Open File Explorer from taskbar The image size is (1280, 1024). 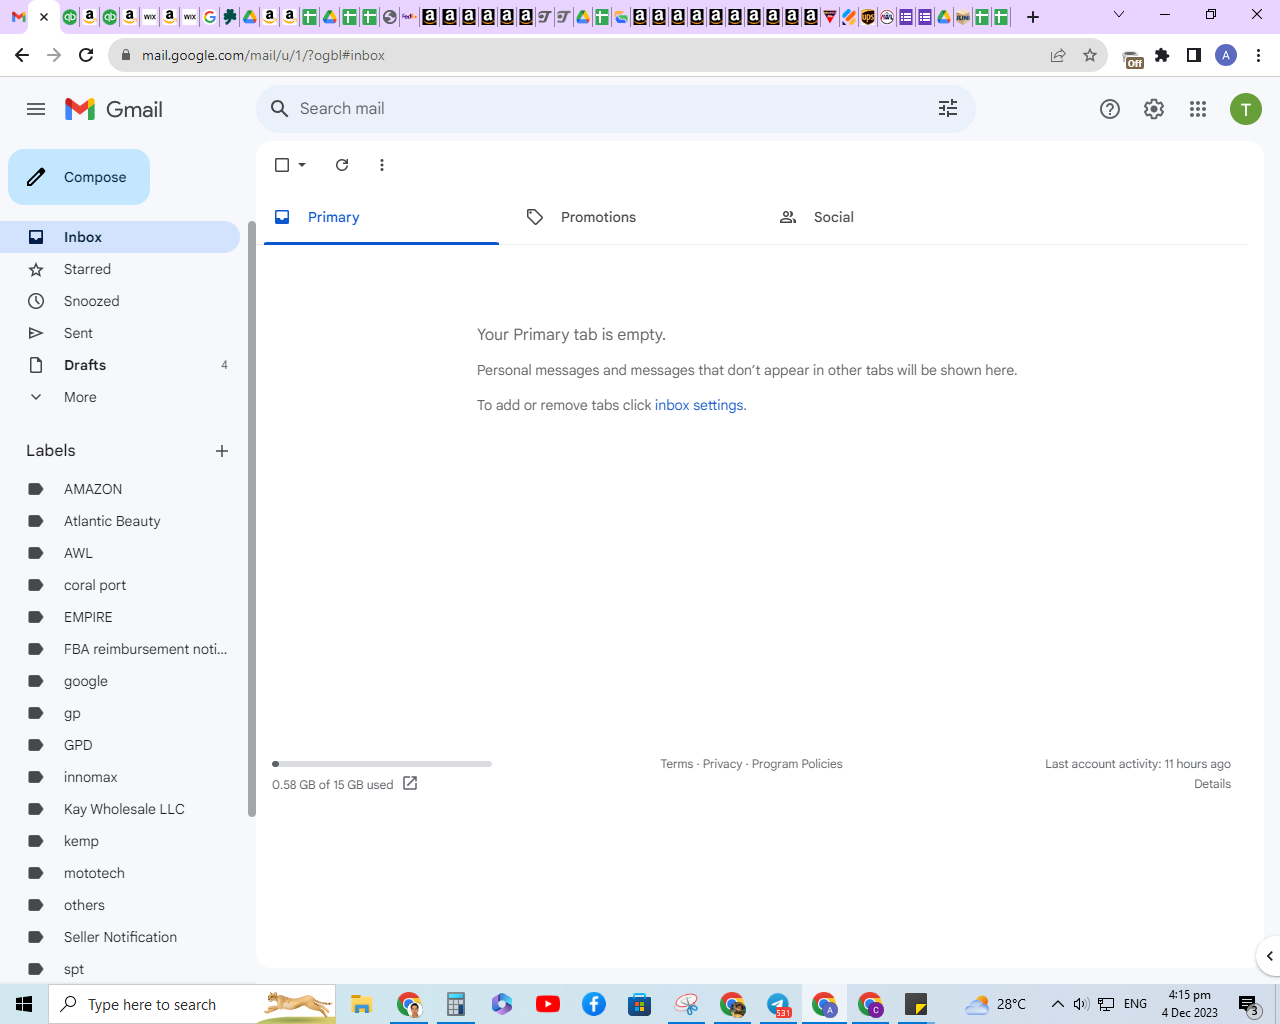(362, 1004)
